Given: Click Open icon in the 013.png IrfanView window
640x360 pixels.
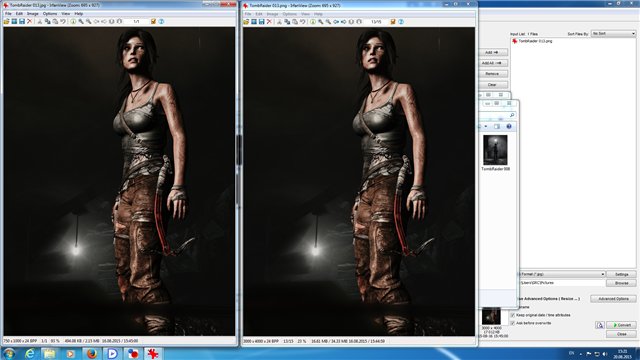Looking at the screenshot, I should click(x=246, y=22).
